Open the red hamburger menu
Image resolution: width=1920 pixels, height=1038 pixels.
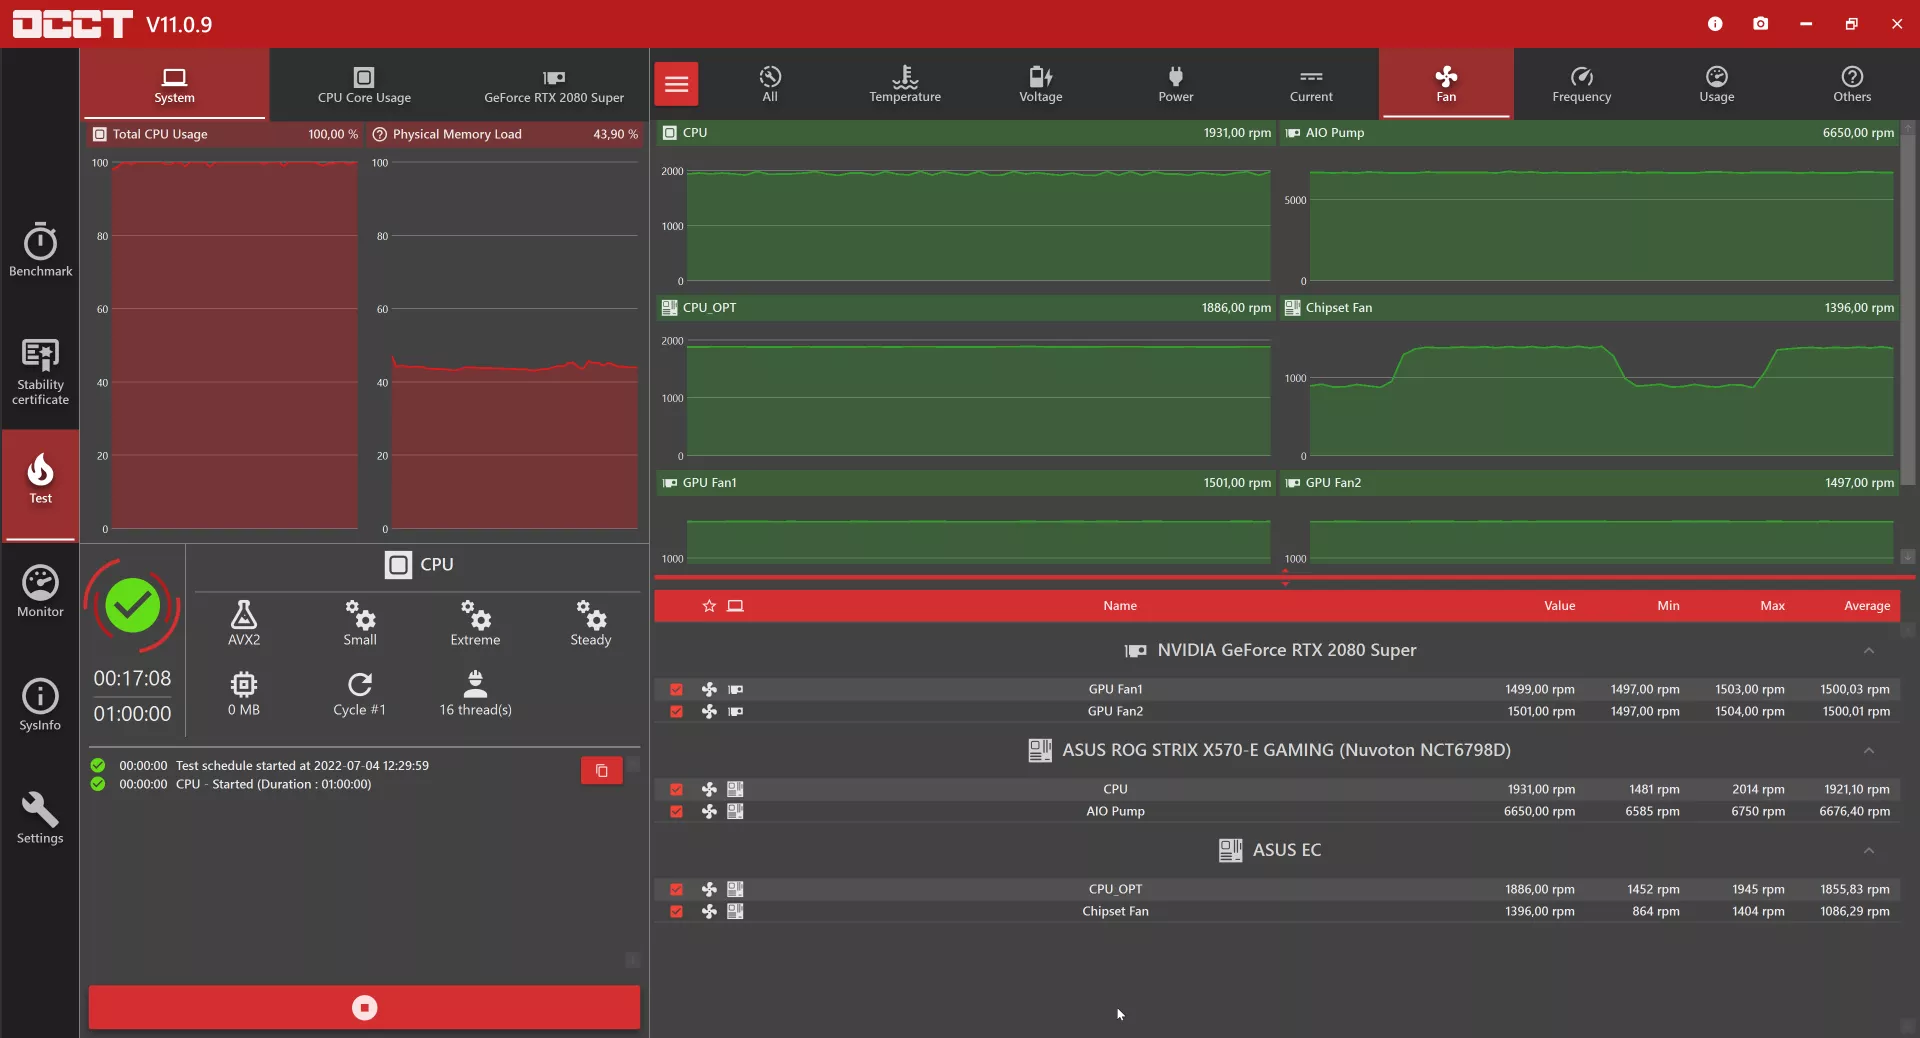[x=677, y=84]
